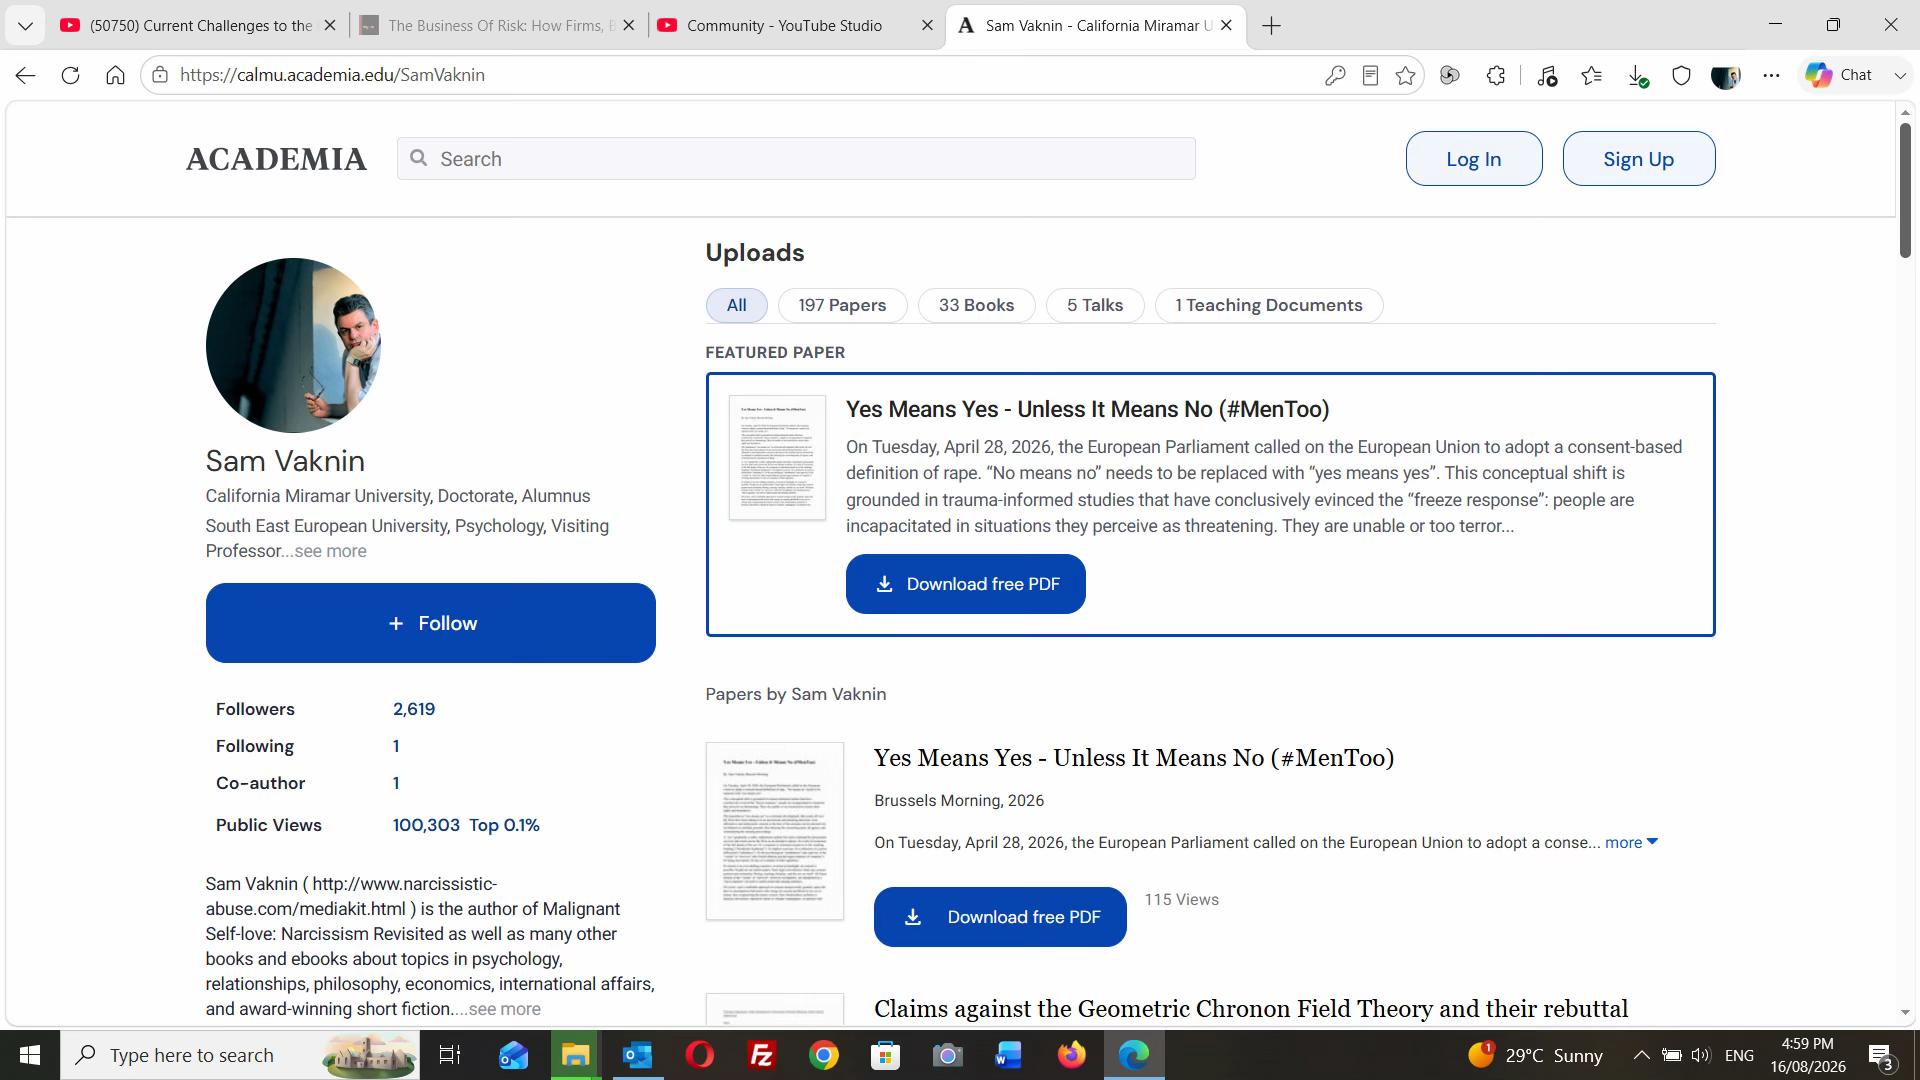1920x1080 pixels.
Task: Follow Sam Vaknin
Action: (x=431, y=623)
